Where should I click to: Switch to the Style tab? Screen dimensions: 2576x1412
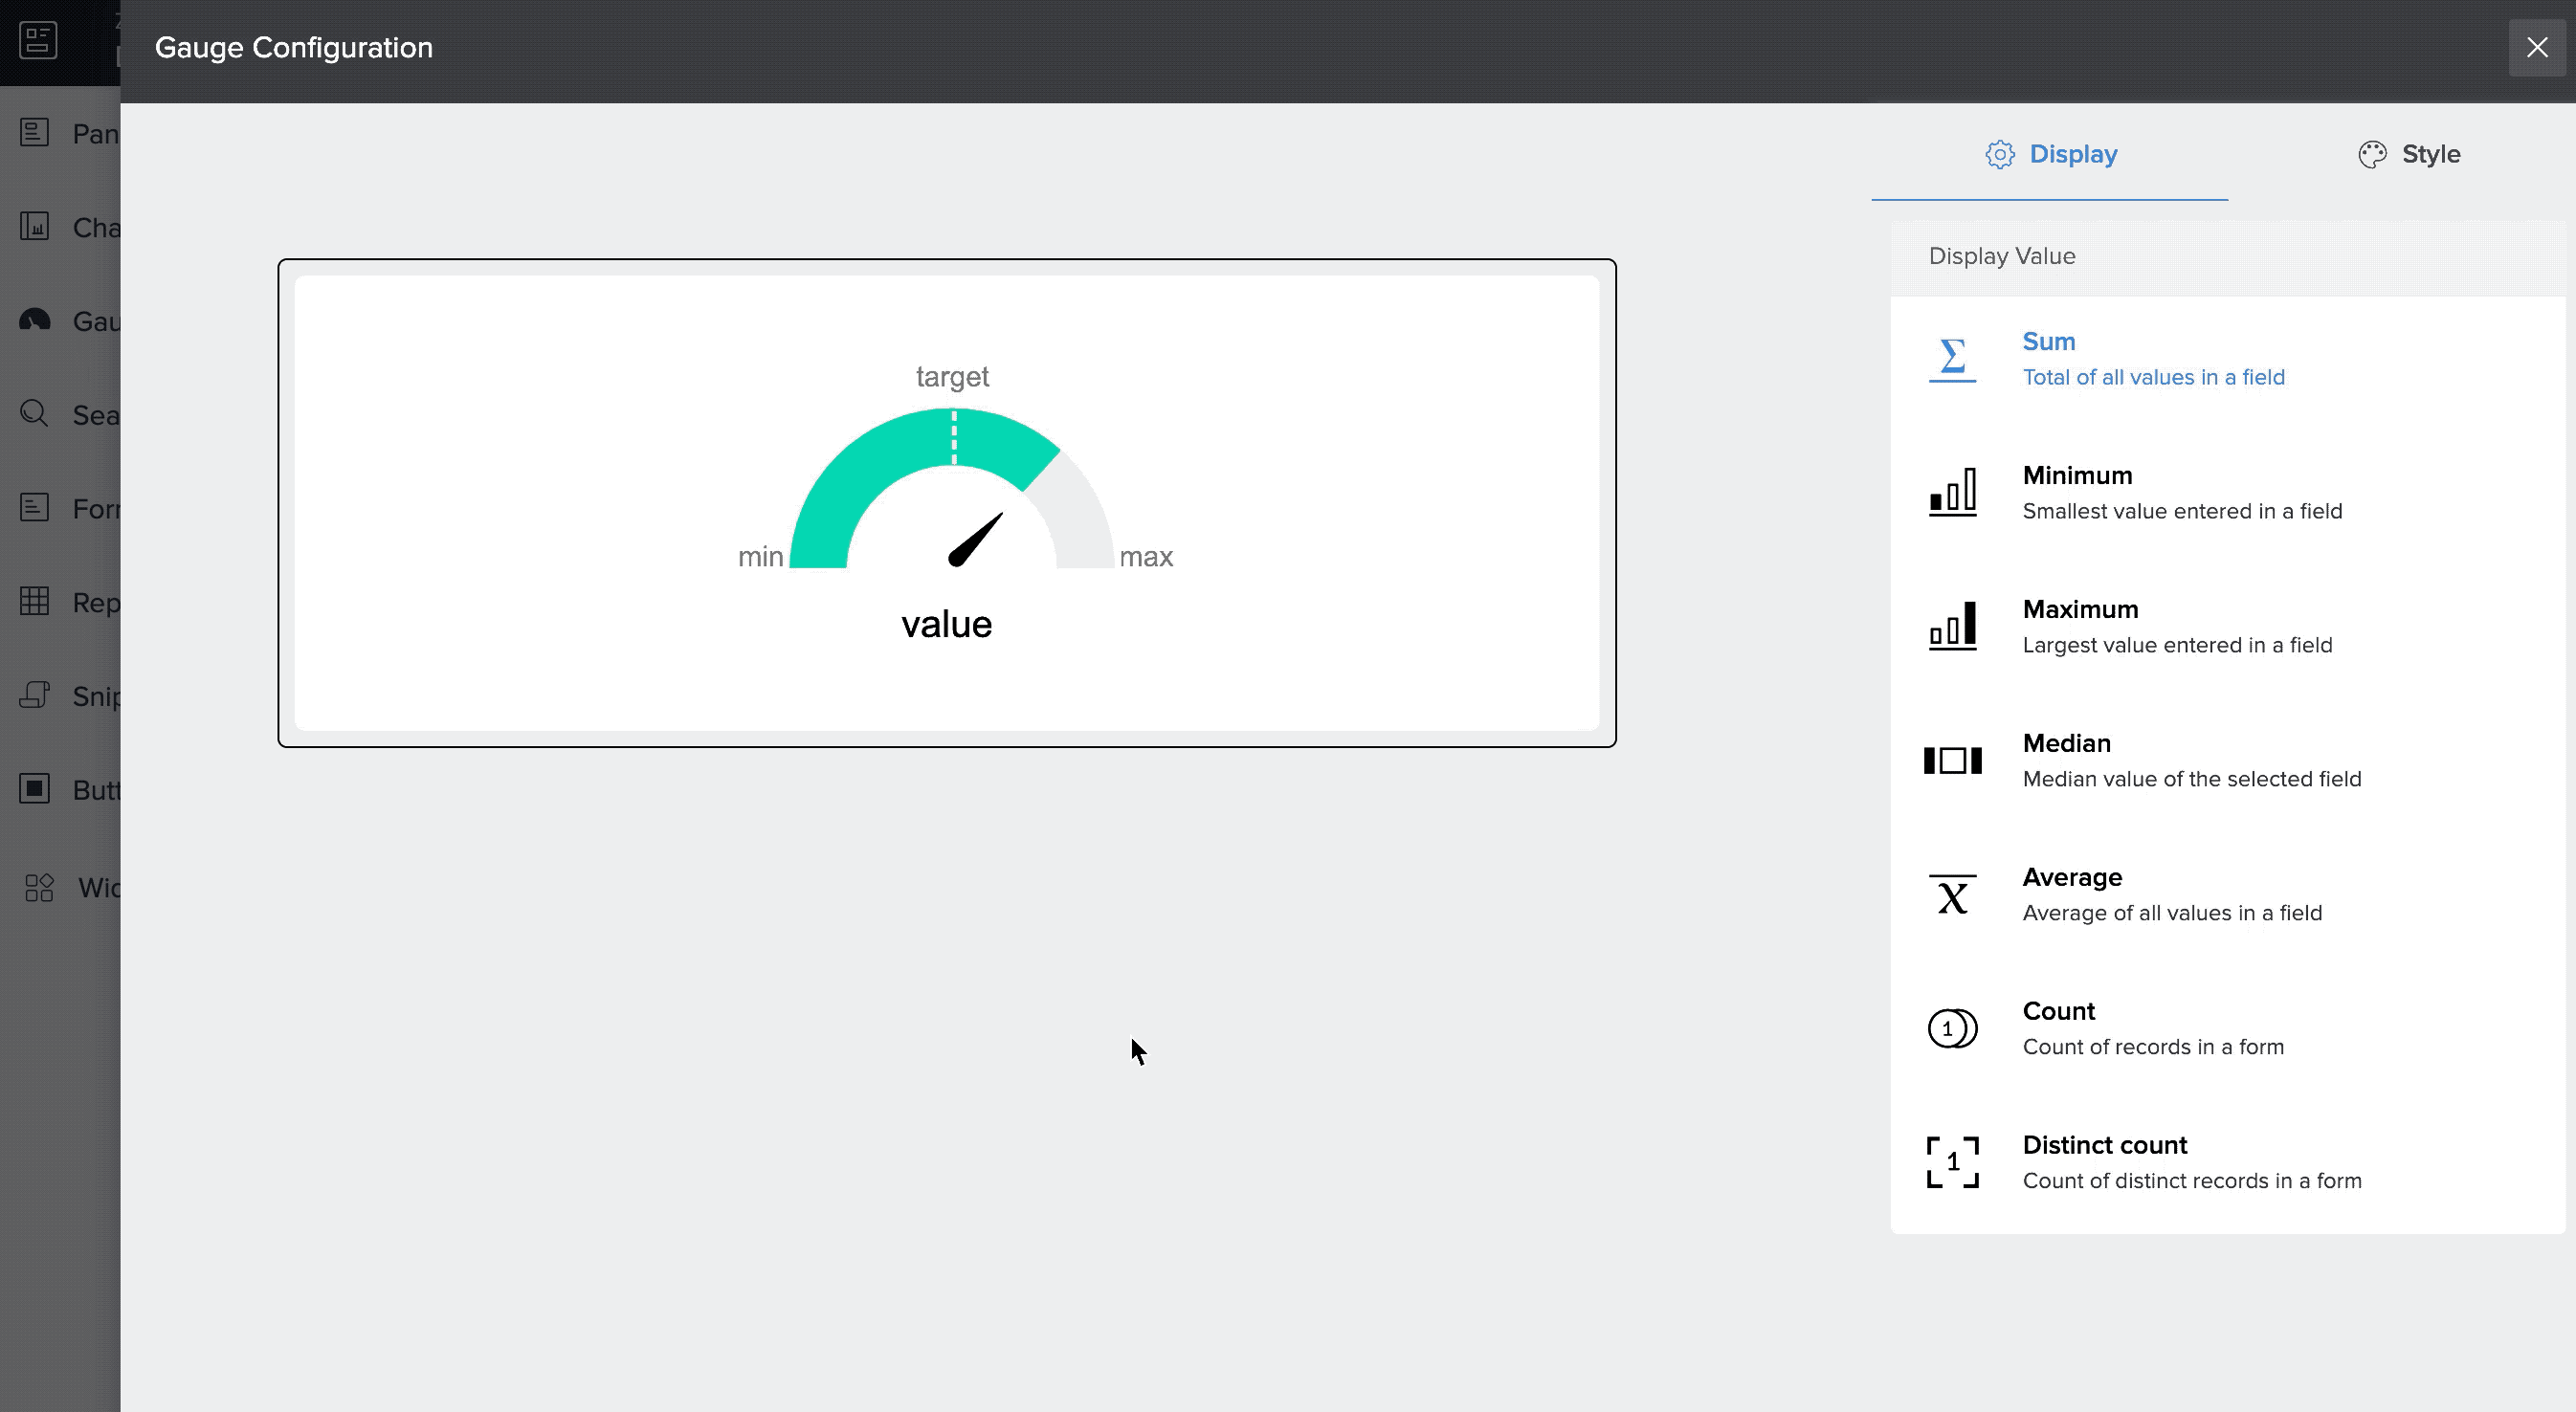[2409, 154]
